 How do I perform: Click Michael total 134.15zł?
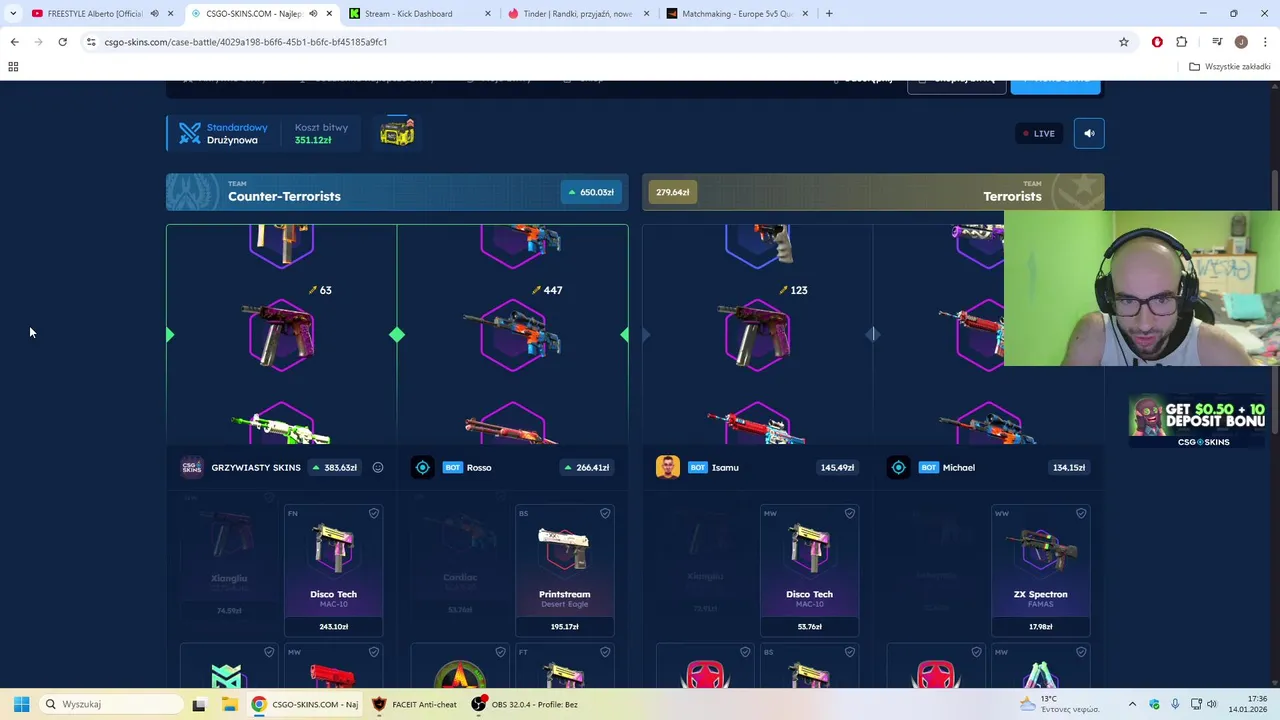pyautogui.click(x=1068, y=467)
